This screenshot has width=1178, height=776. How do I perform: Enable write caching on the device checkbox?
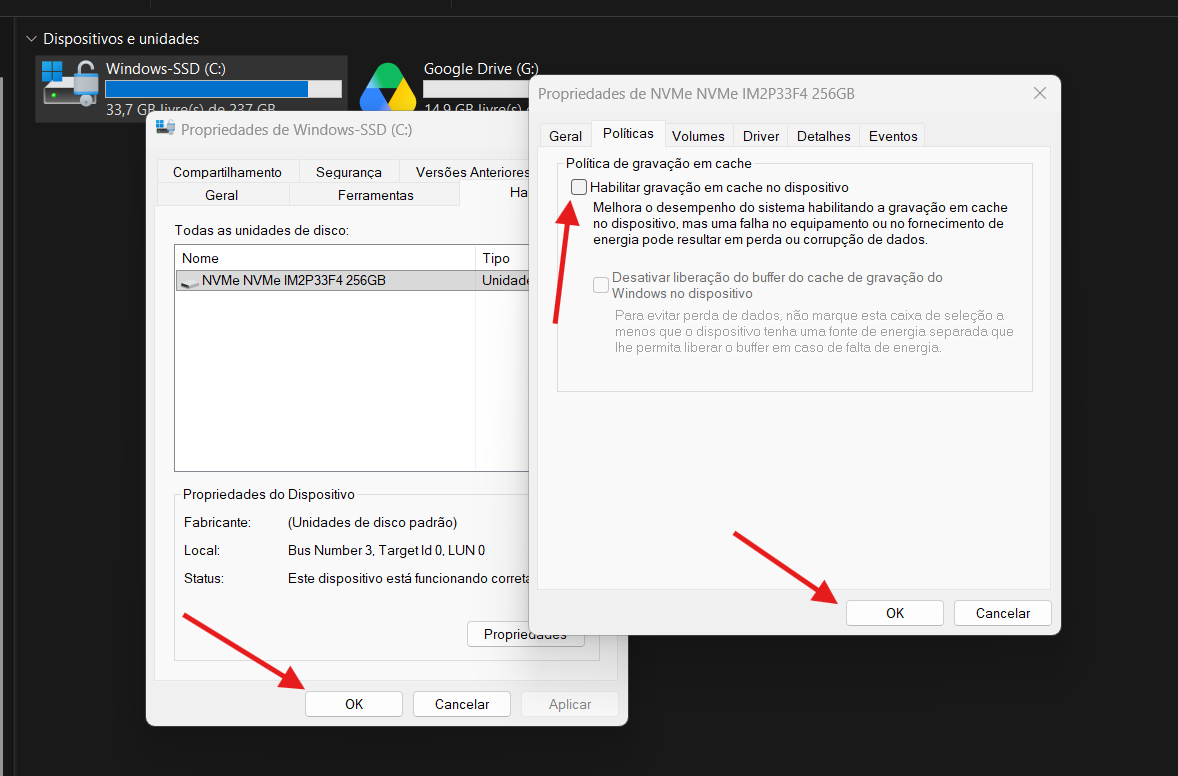578,187
